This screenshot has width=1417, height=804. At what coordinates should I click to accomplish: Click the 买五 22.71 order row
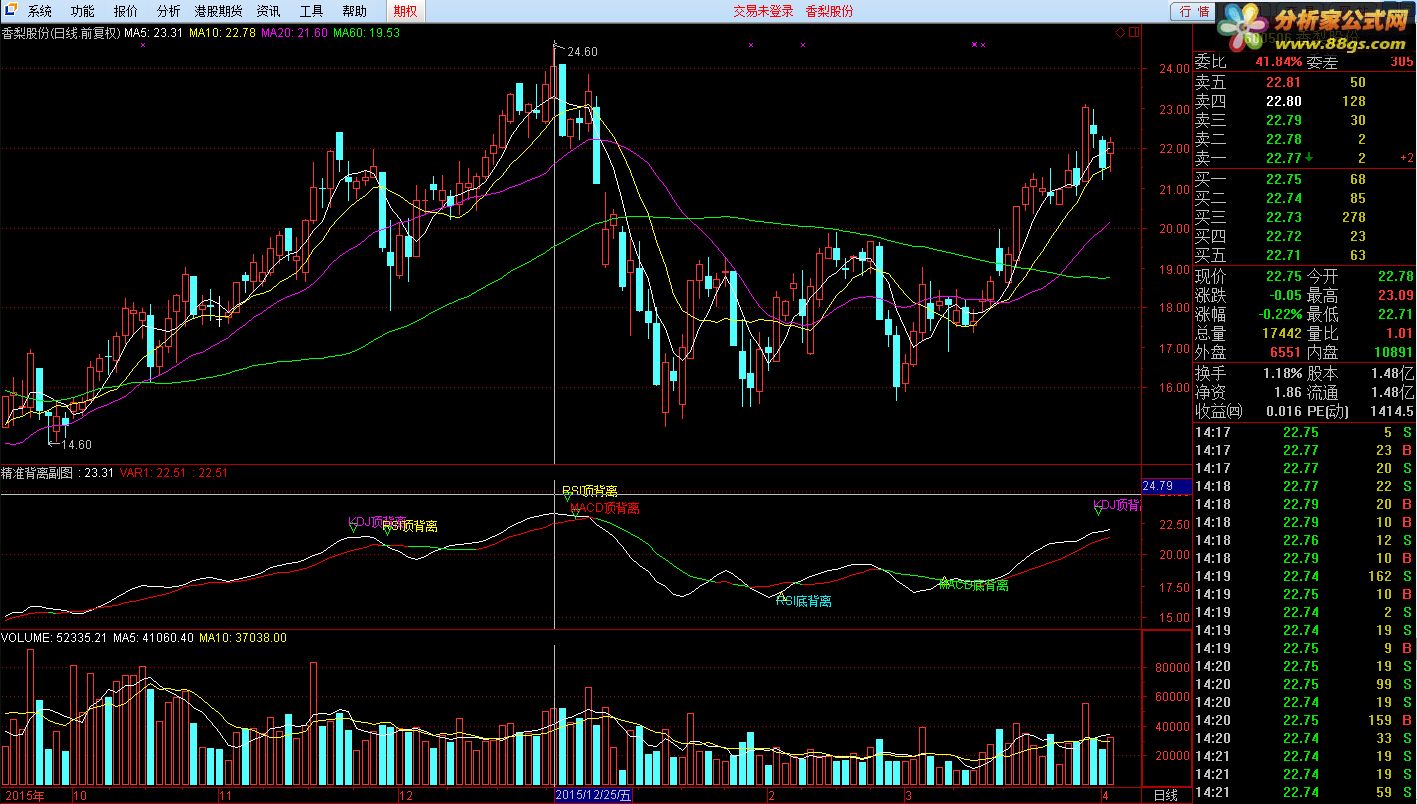point(1304,255)
